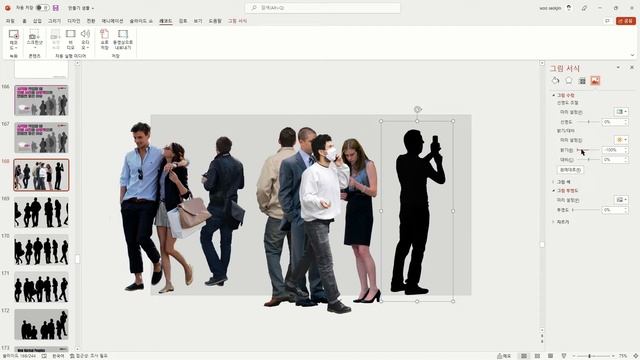Viewport: 640px width, 360px height.
Task: Click the red Share button
Action: [x=626, y=21]
